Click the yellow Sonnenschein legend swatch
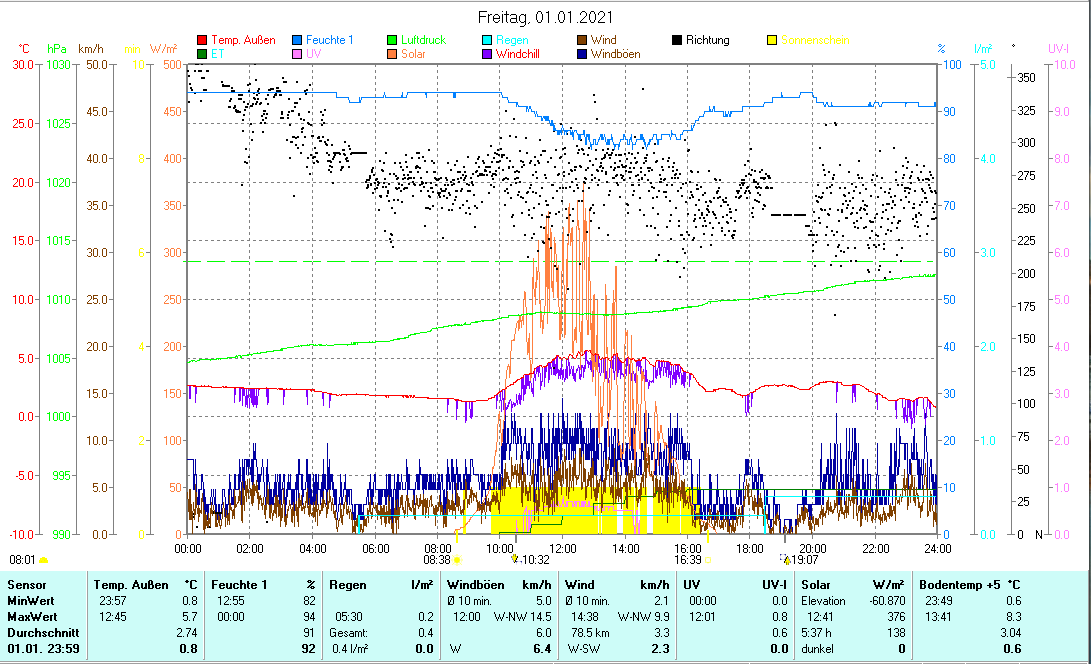 (772, 40)
